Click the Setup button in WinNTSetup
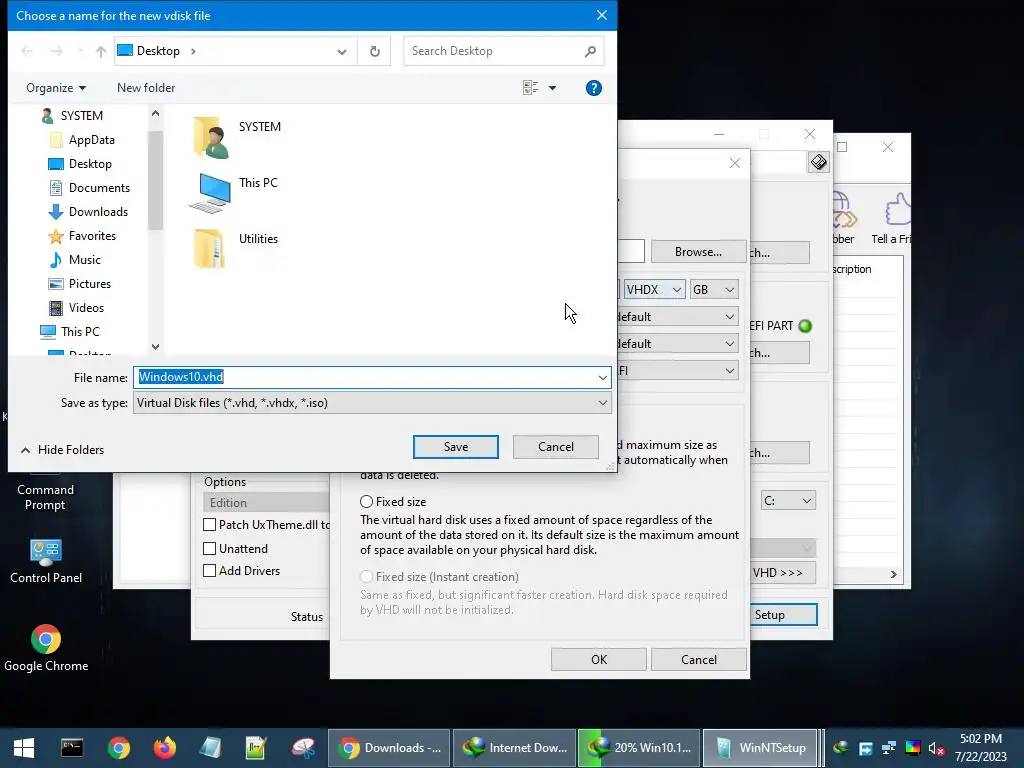The height and width of the screenshot is (768, 1024). pyautogui.click(x=782, y=615)
